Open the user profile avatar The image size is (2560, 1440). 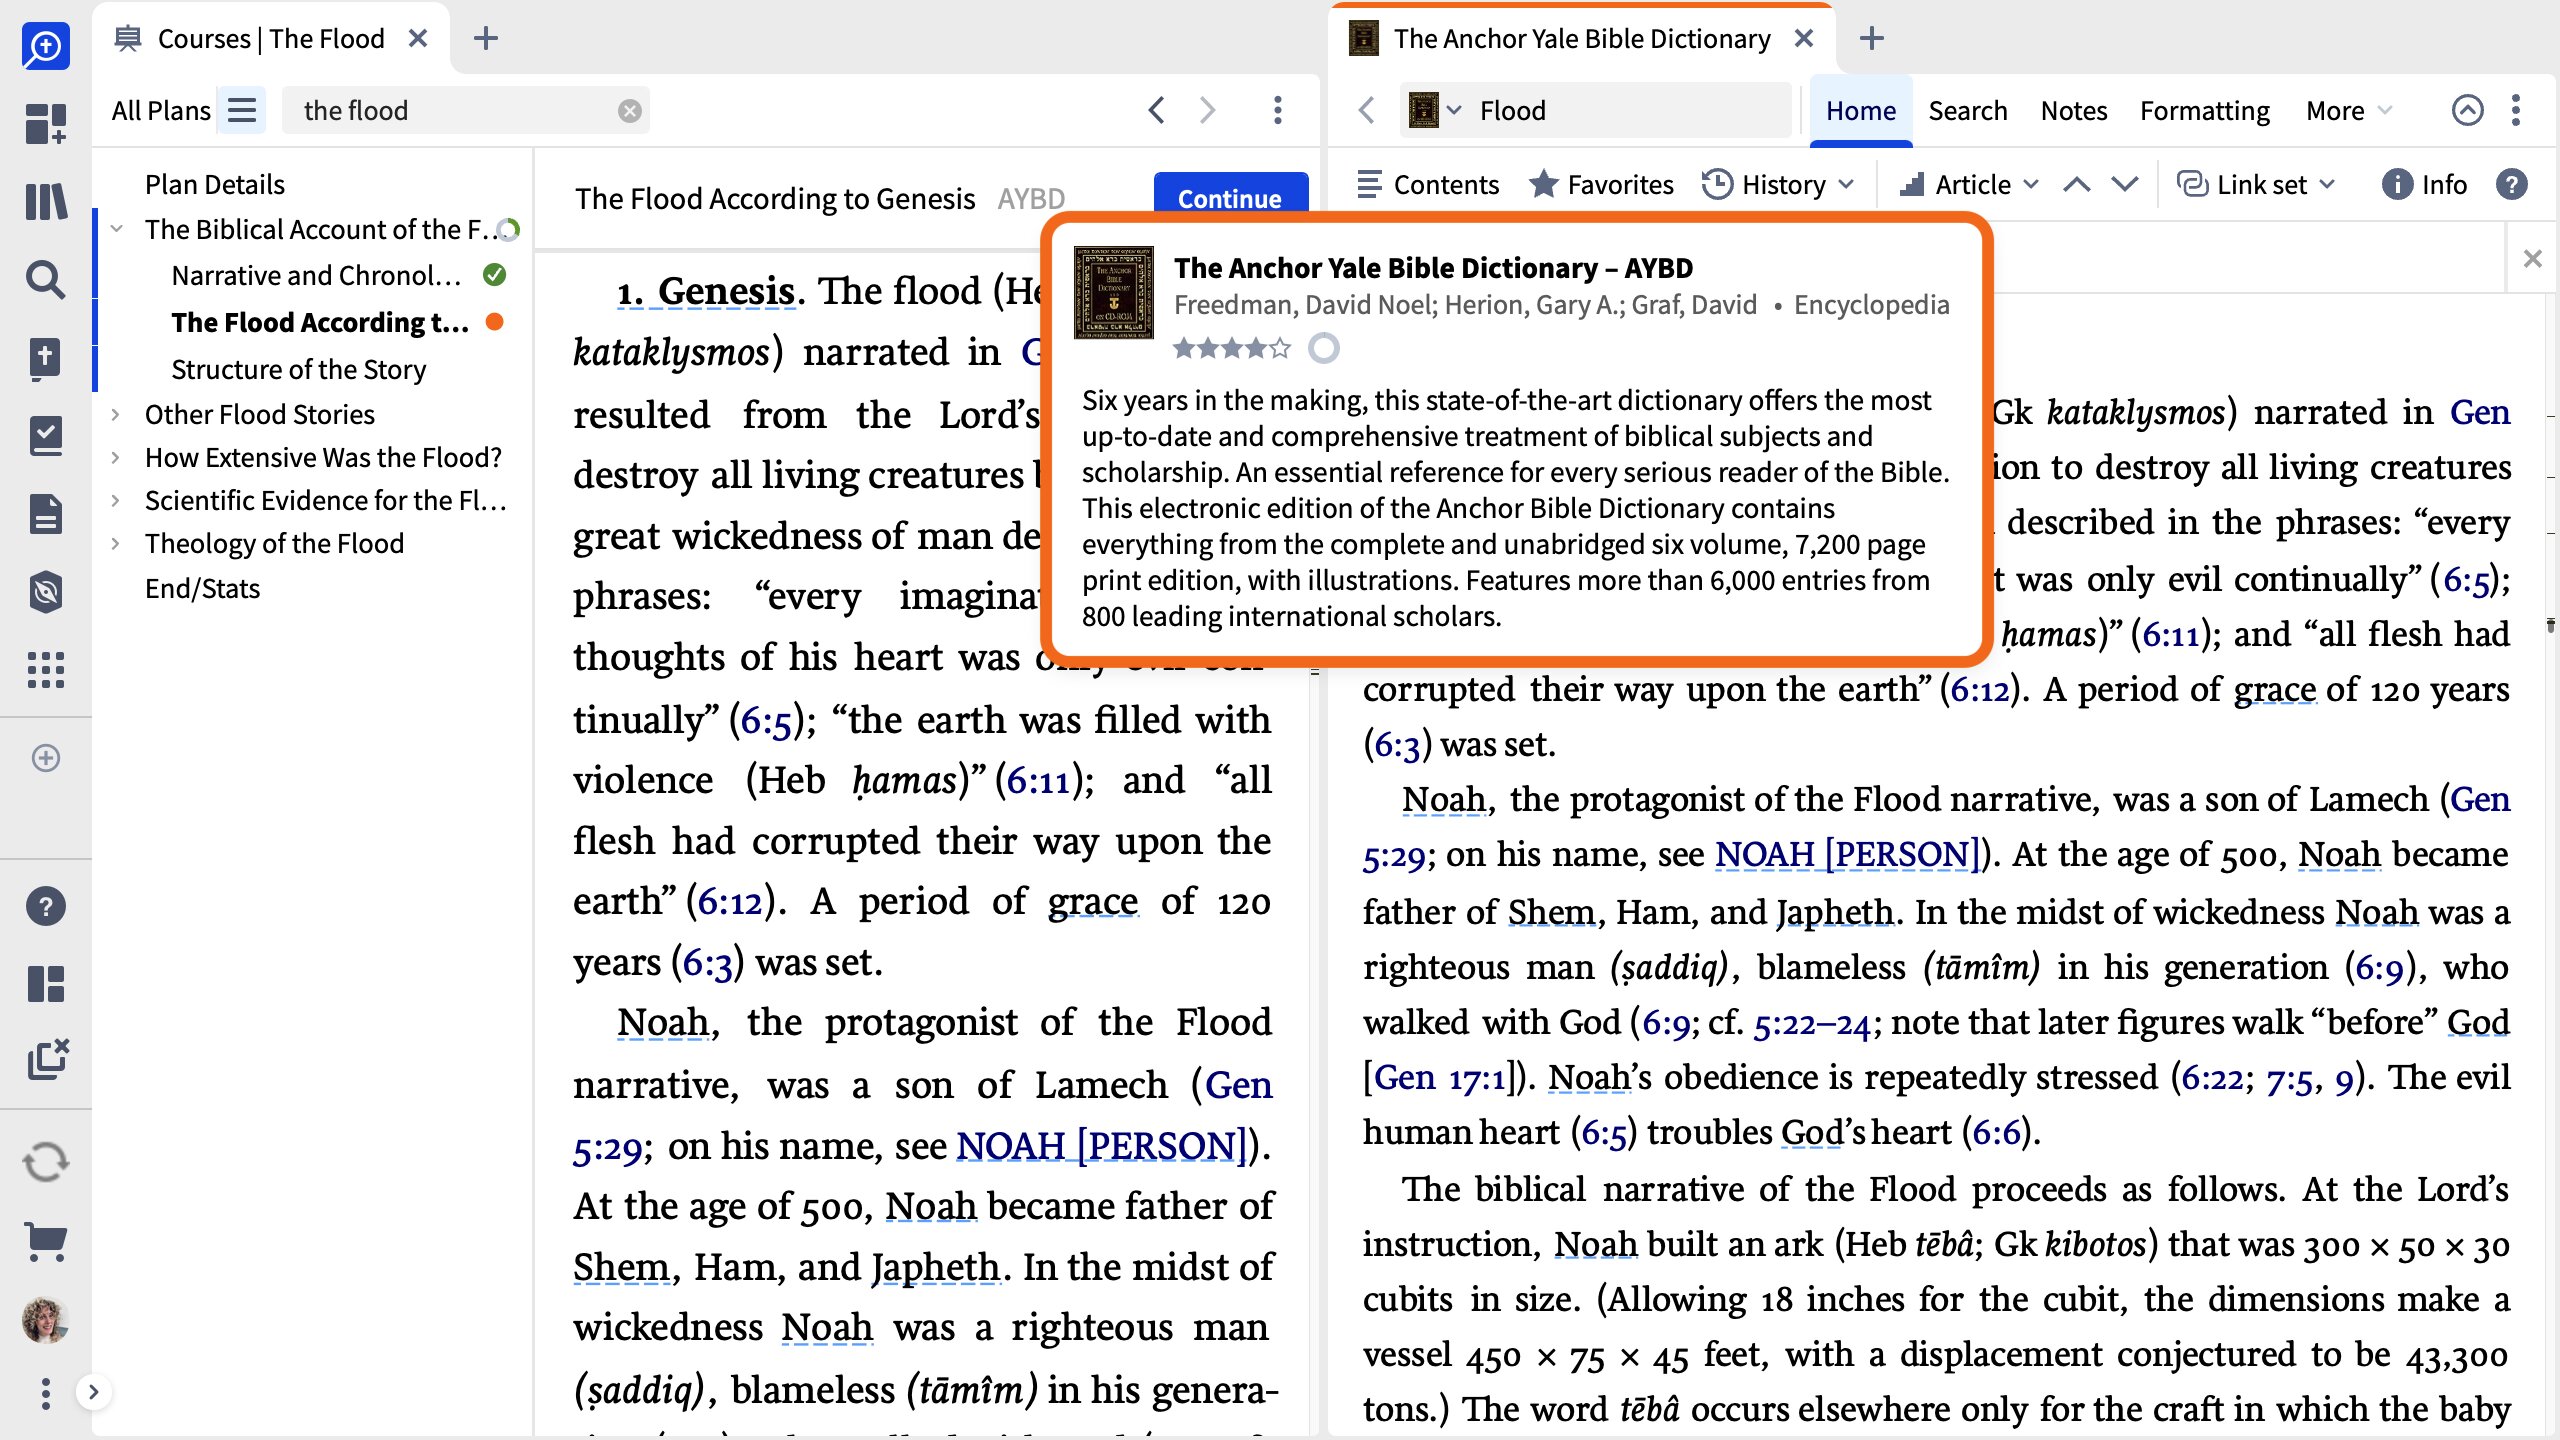[46, 1321]
